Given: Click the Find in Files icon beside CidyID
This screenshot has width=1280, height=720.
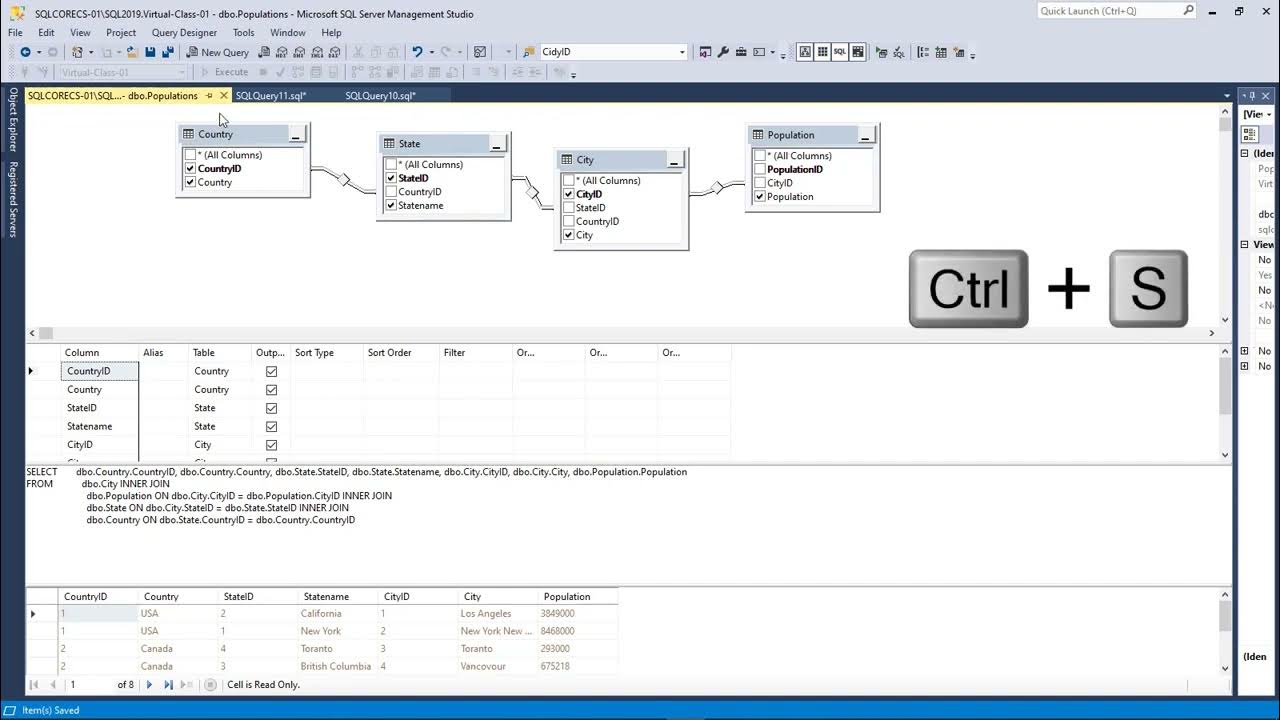Looking at the screenshot, I should point(529,52).
